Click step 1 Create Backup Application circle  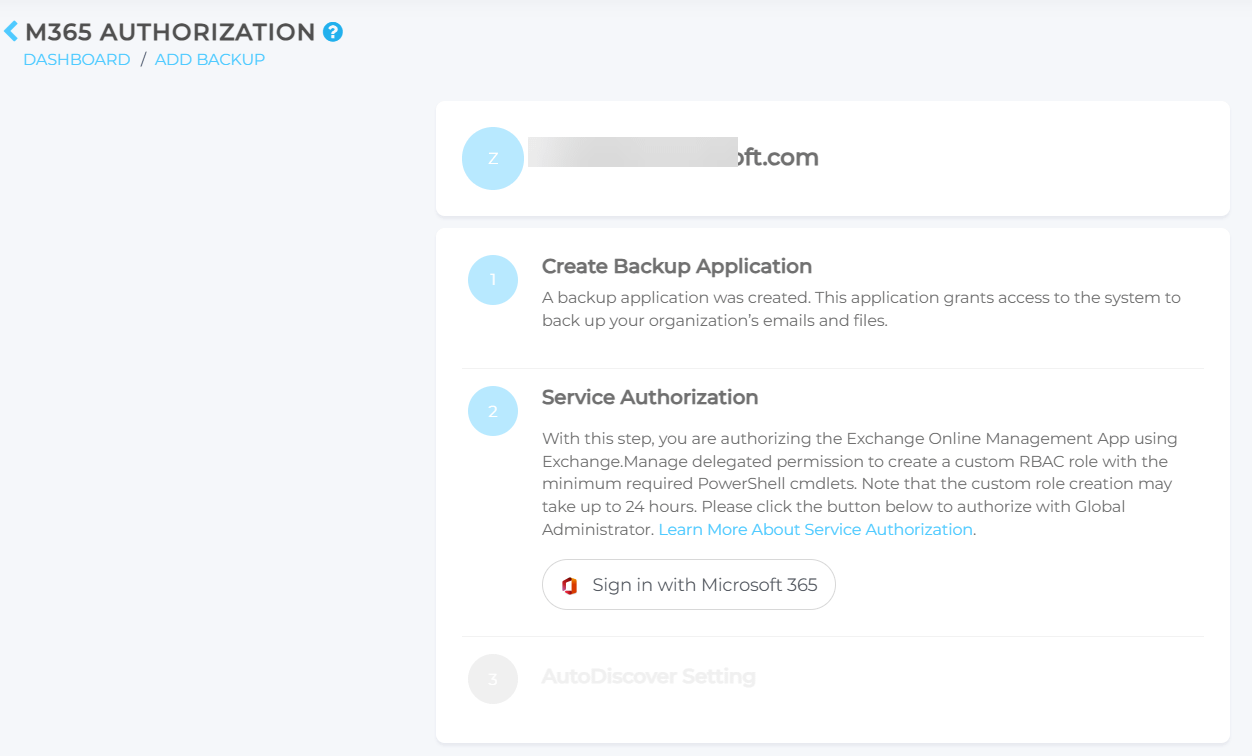(492, 280)
